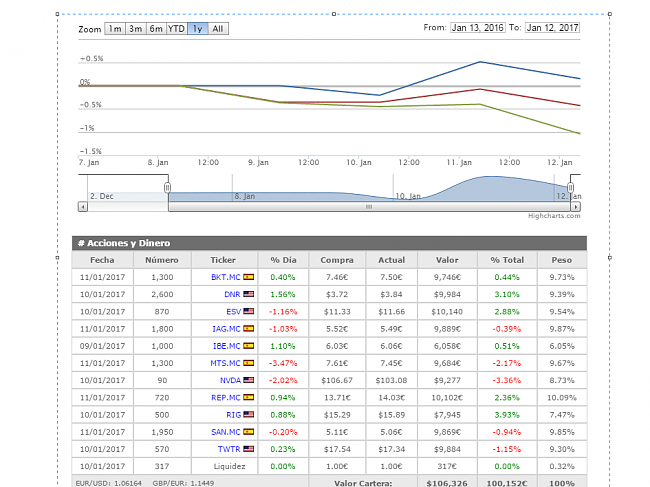Click the Liquidez row label
Screen dimensions: 650x487
[x=229, y=466]
